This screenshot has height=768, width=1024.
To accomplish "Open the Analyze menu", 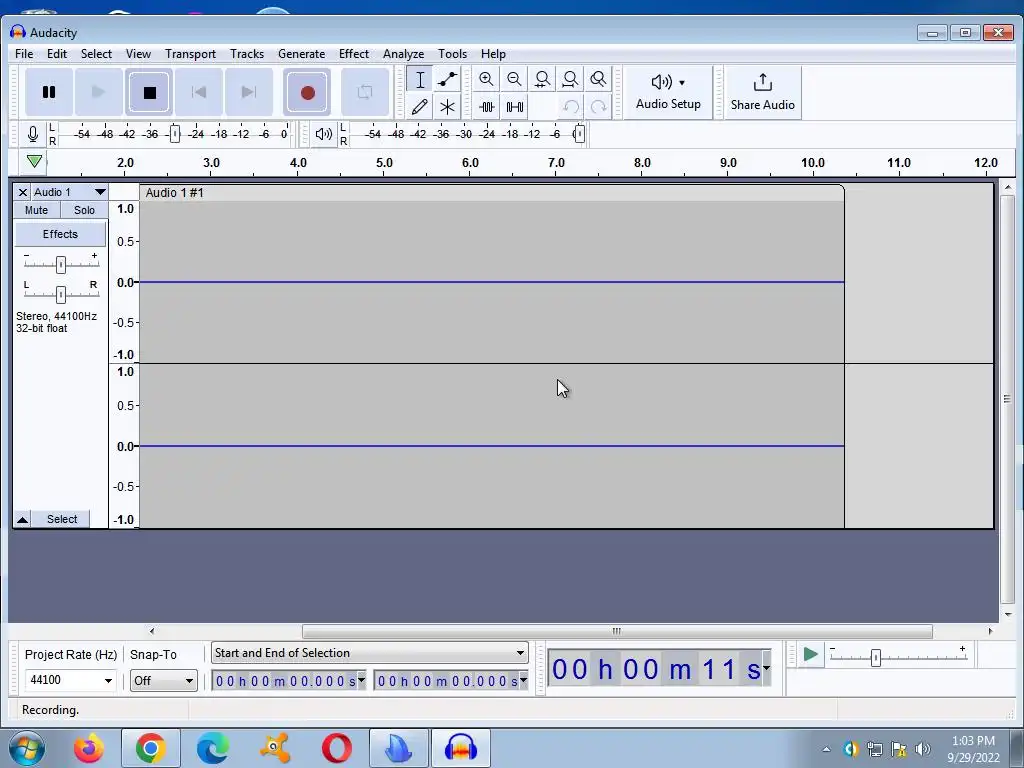I will tap(403, 54).
